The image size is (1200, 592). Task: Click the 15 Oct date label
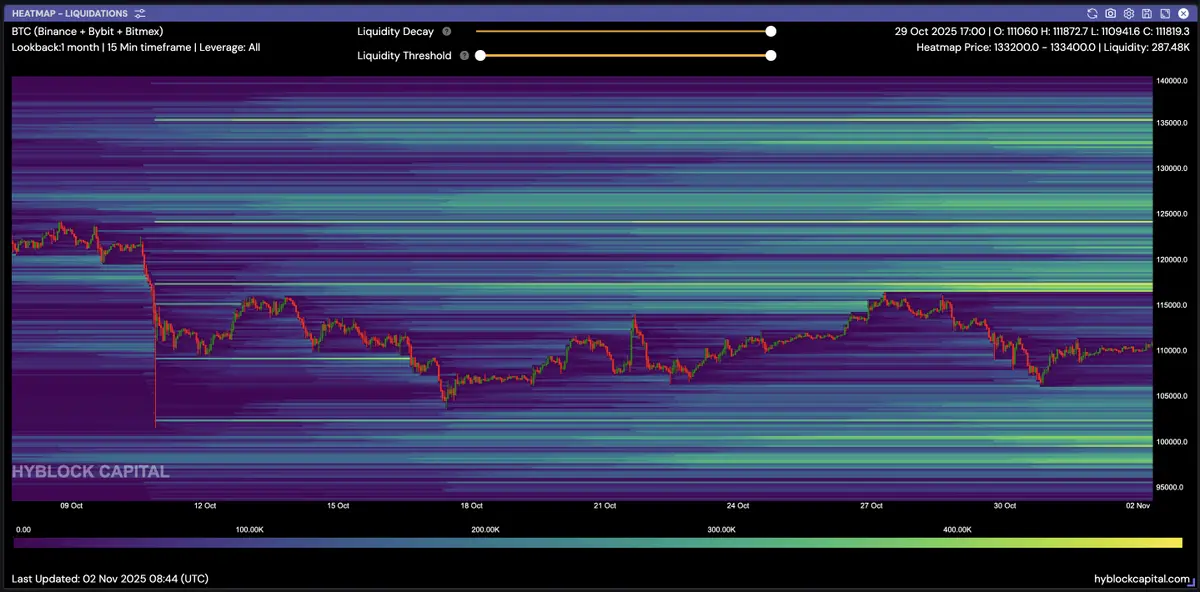point(337,506)
